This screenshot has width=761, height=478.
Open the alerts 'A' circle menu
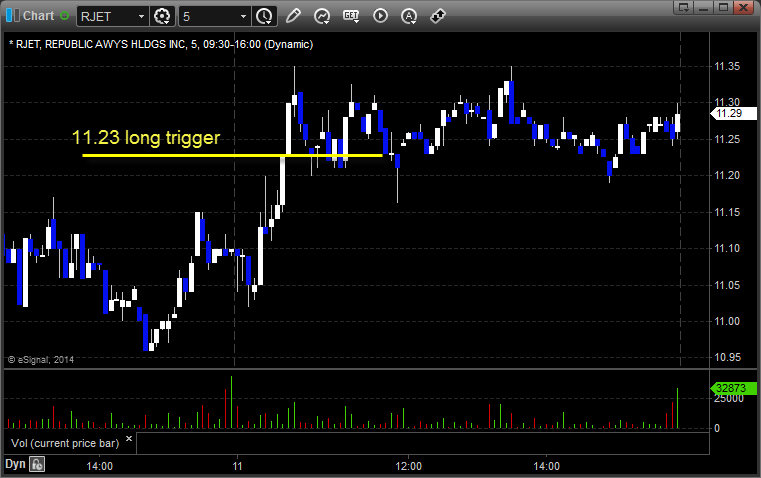click(409, 16)
